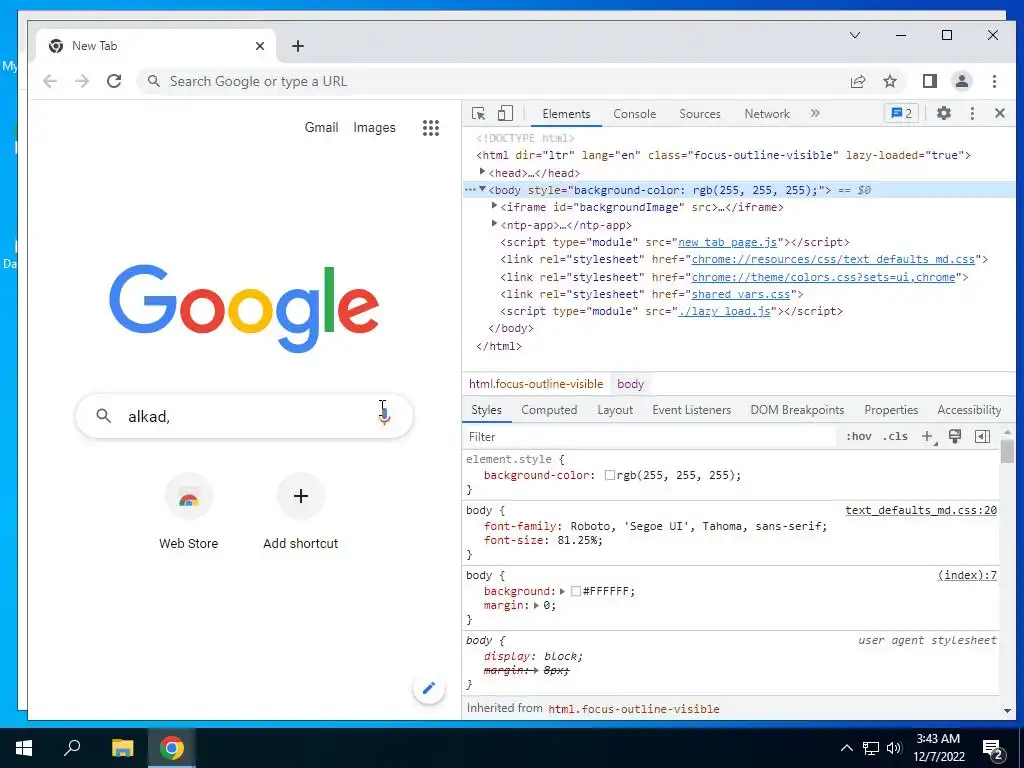Open the Properties tab

pos(891,410)
